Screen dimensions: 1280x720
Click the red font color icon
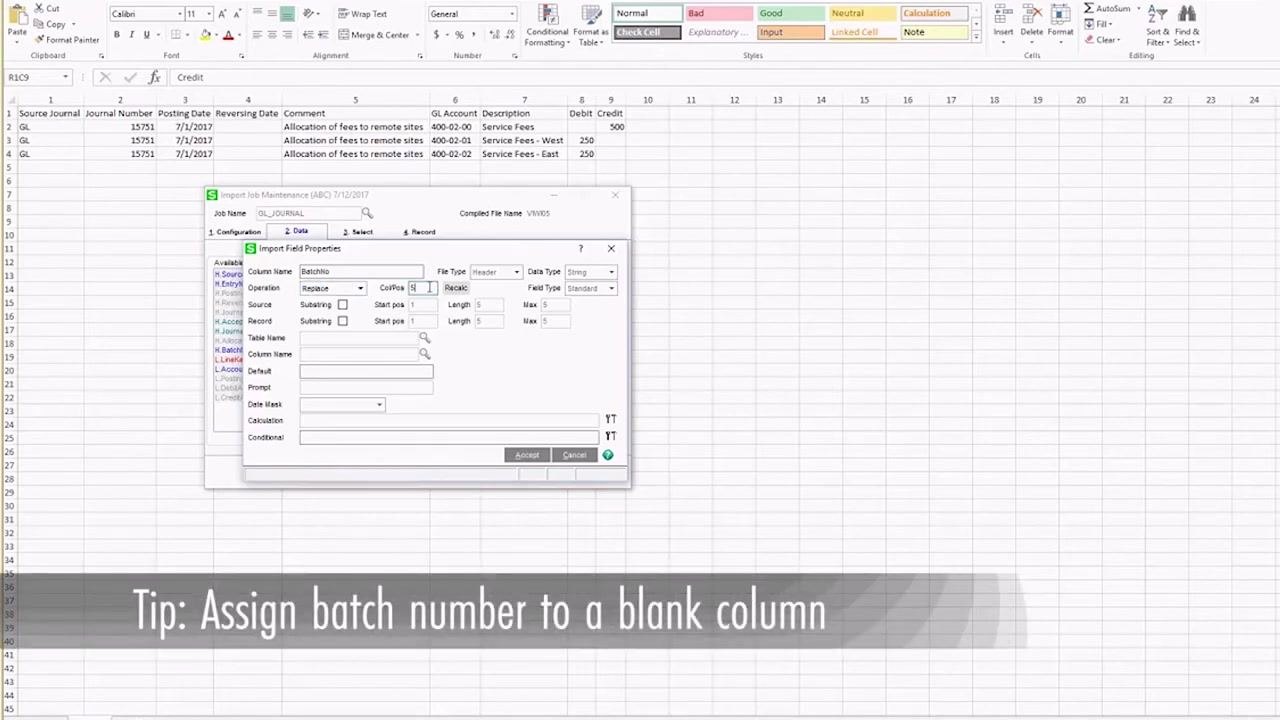[228, 35]
